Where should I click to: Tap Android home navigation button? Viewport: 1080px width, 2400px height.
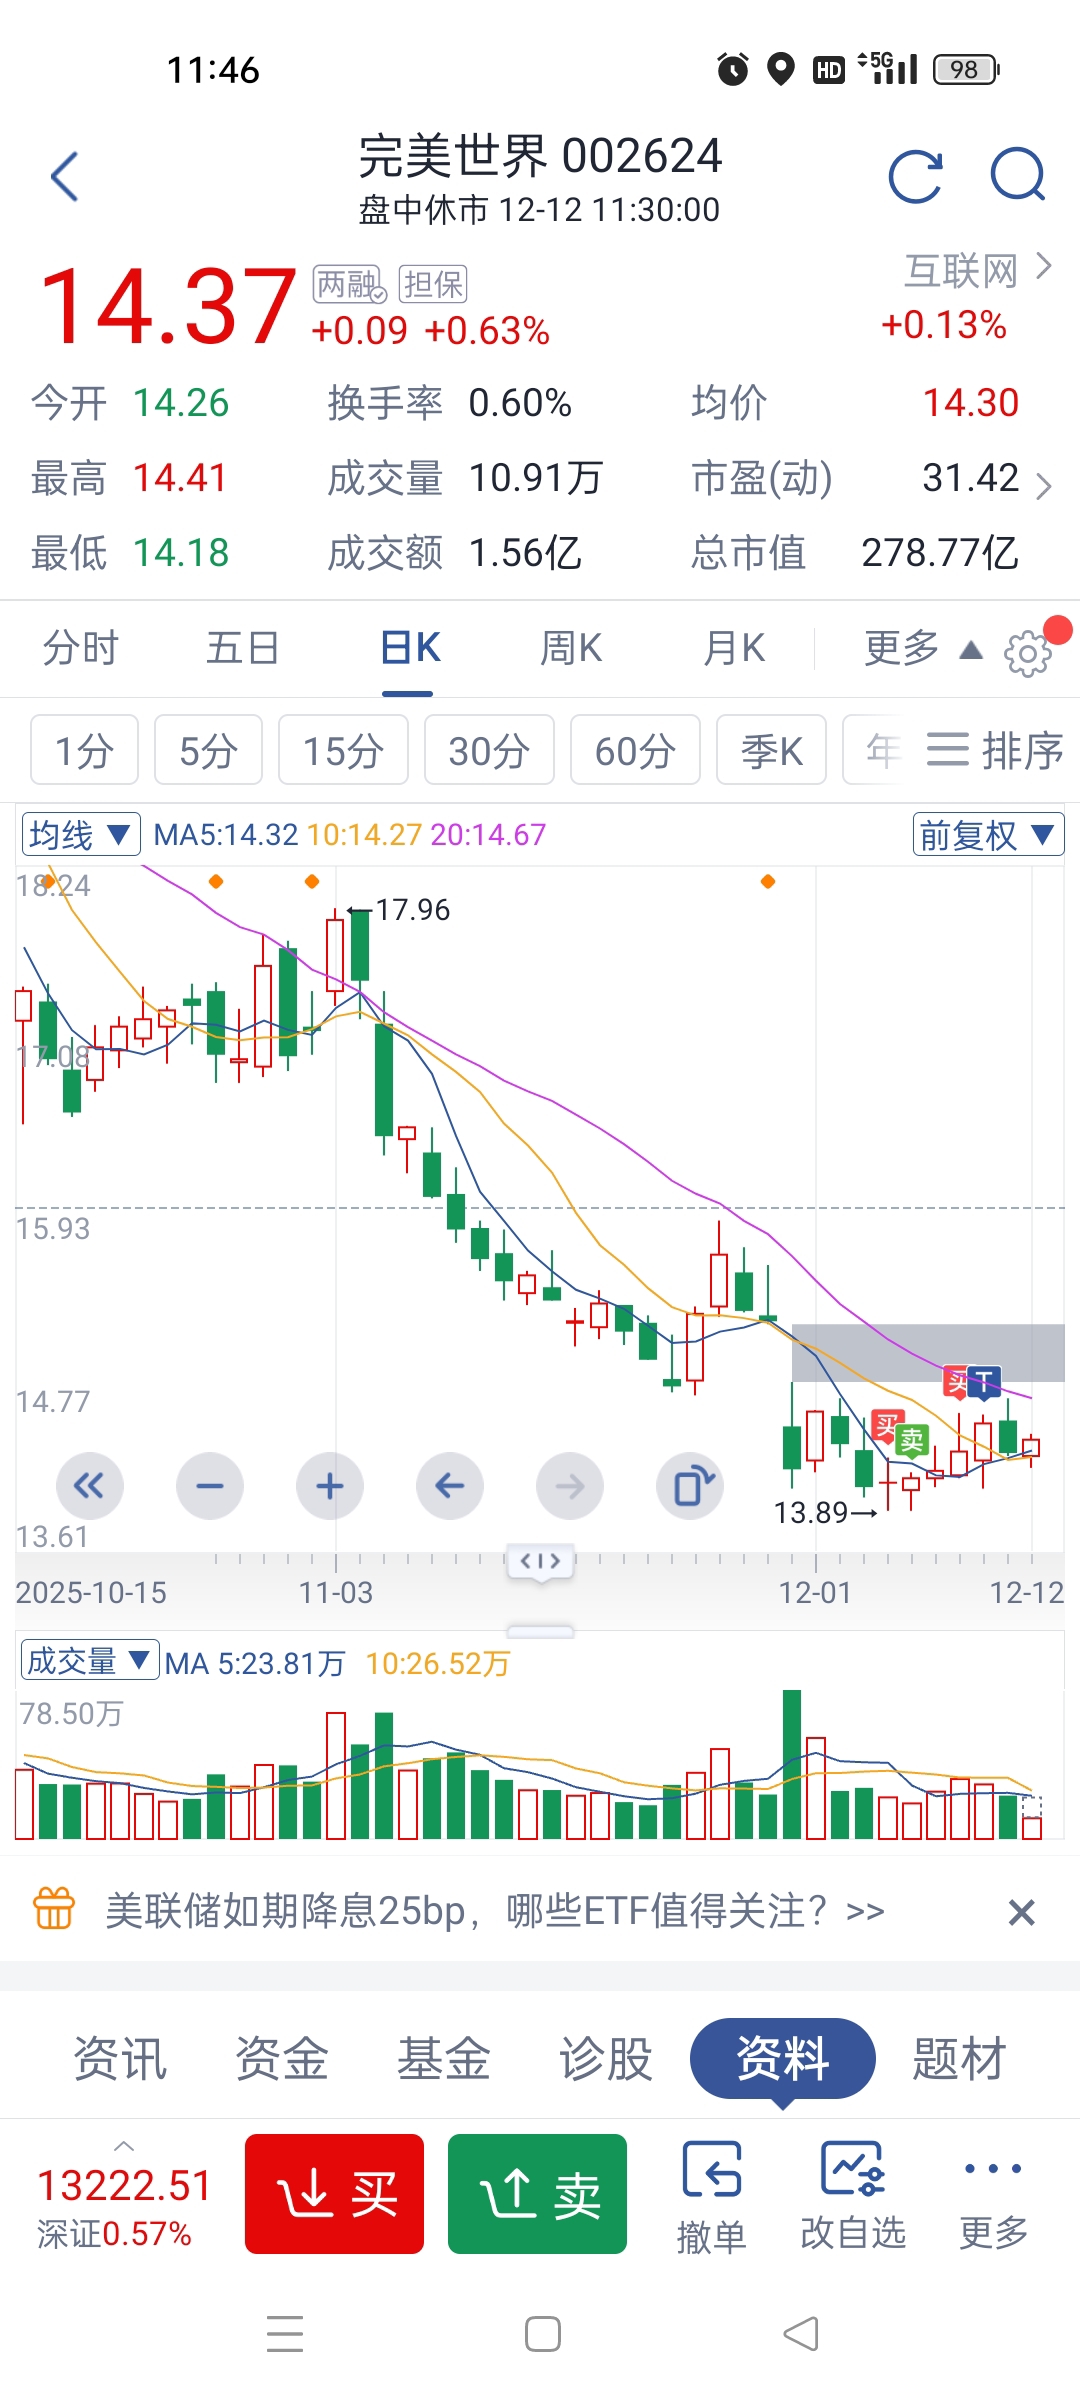point(543,2334)
